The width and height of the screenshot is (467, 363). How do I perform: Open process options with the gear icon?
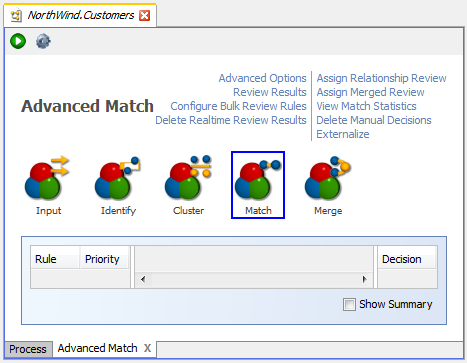(43, 41)
